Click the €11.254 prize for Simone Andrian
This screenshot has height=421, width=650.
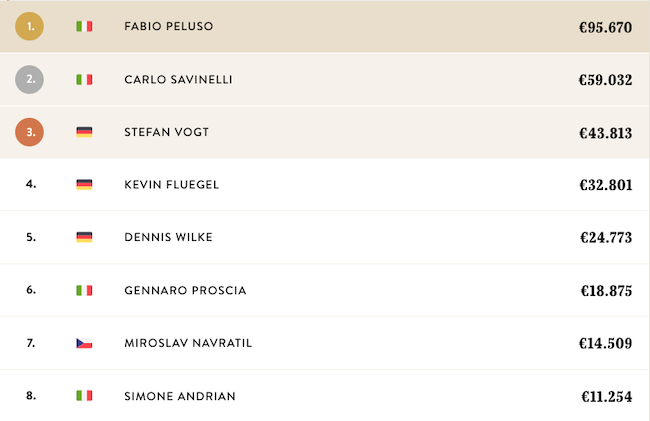tap(605, 396)
